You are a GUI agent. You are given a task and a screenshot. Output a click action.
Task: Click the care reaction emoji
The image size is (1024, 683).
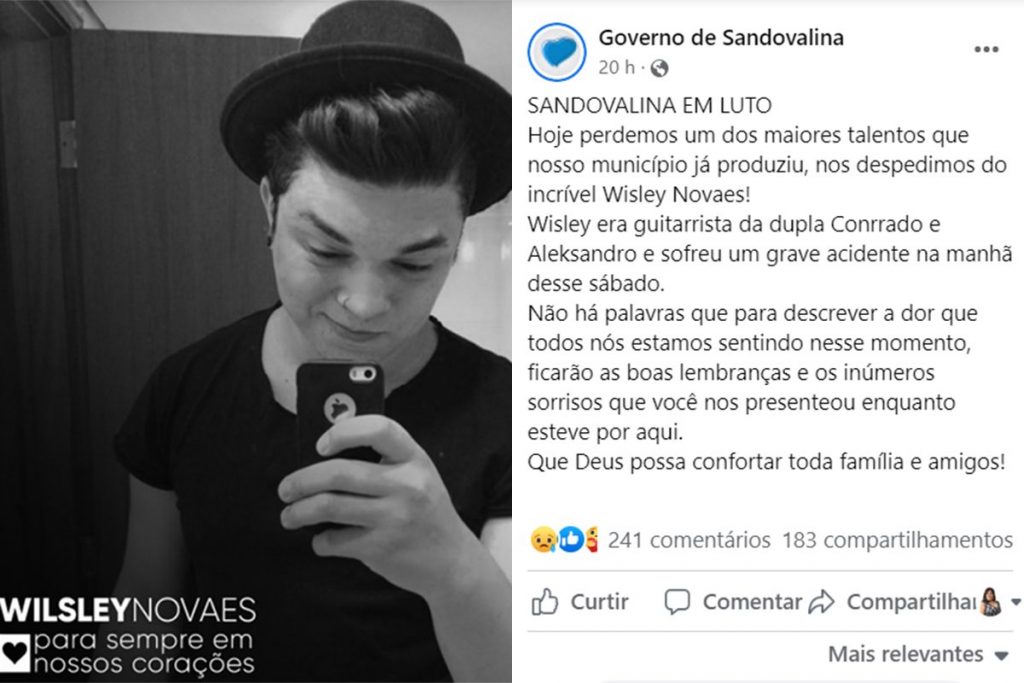(x=591, y=539)
